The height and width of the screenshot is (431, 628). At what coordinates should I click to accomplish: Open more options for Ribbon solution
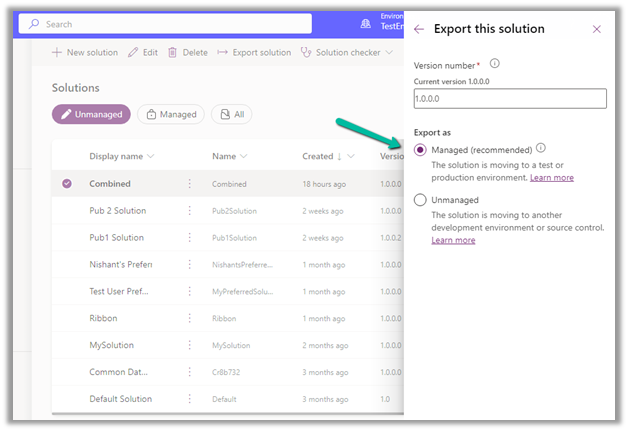click(189, 318)
